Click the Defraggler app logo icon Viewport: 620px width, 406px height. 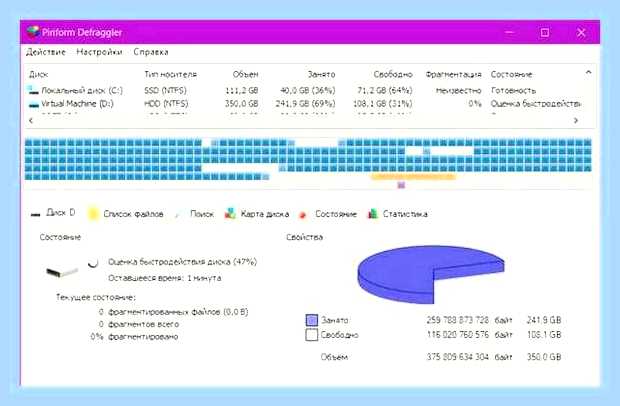pos(33,32)
